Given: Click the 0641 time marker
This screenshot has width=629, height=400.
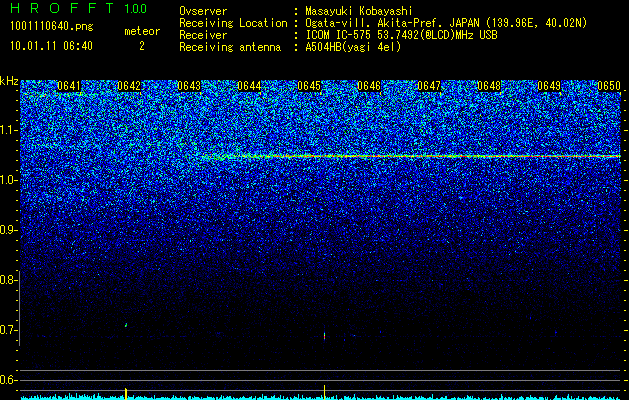Looking at the screenshot, I should (x=69, y=86).
